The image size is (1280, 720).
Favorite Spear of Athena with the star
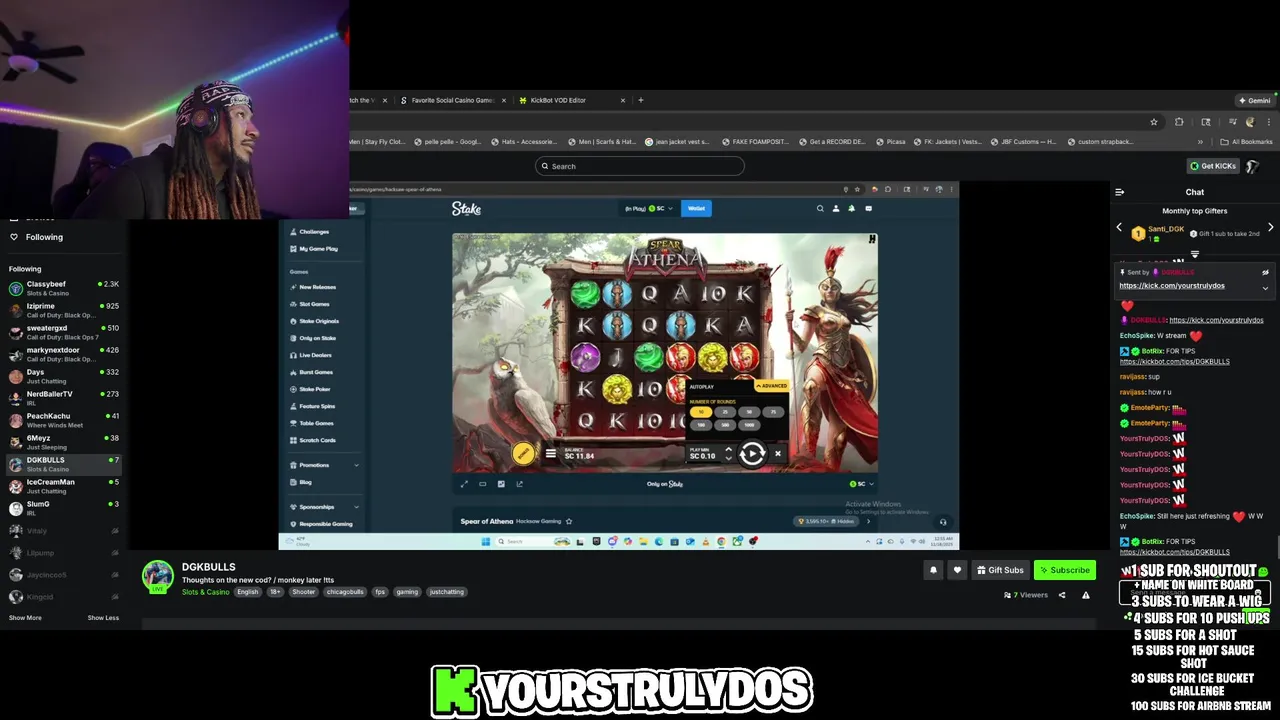(569, 521)
